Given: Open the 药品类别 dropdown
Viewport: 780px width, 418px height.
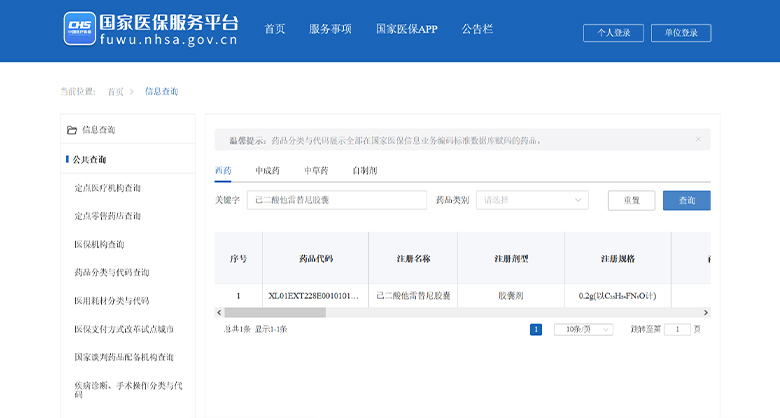Looking at the screenshot, I should click(x=532, y=200).
